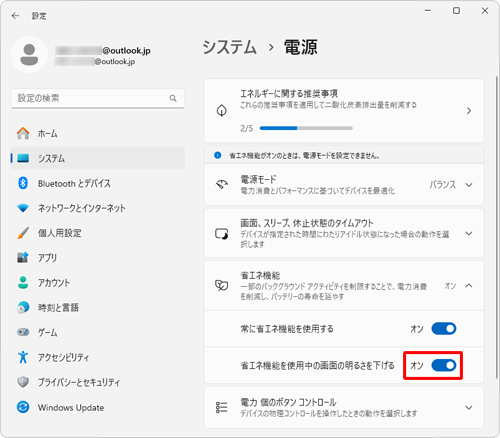The image size is (500, 438).
Task: Click the power mode gauge icon
Action: (222, 184)
